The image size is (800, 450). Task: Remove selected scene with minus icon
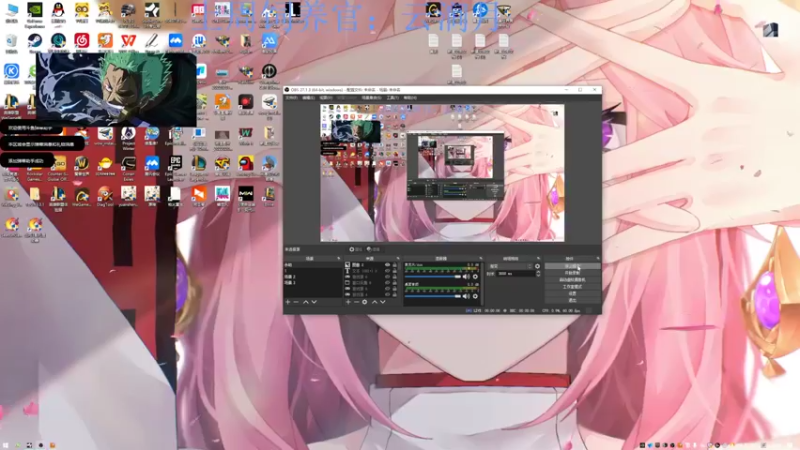[x=296, y=302]
